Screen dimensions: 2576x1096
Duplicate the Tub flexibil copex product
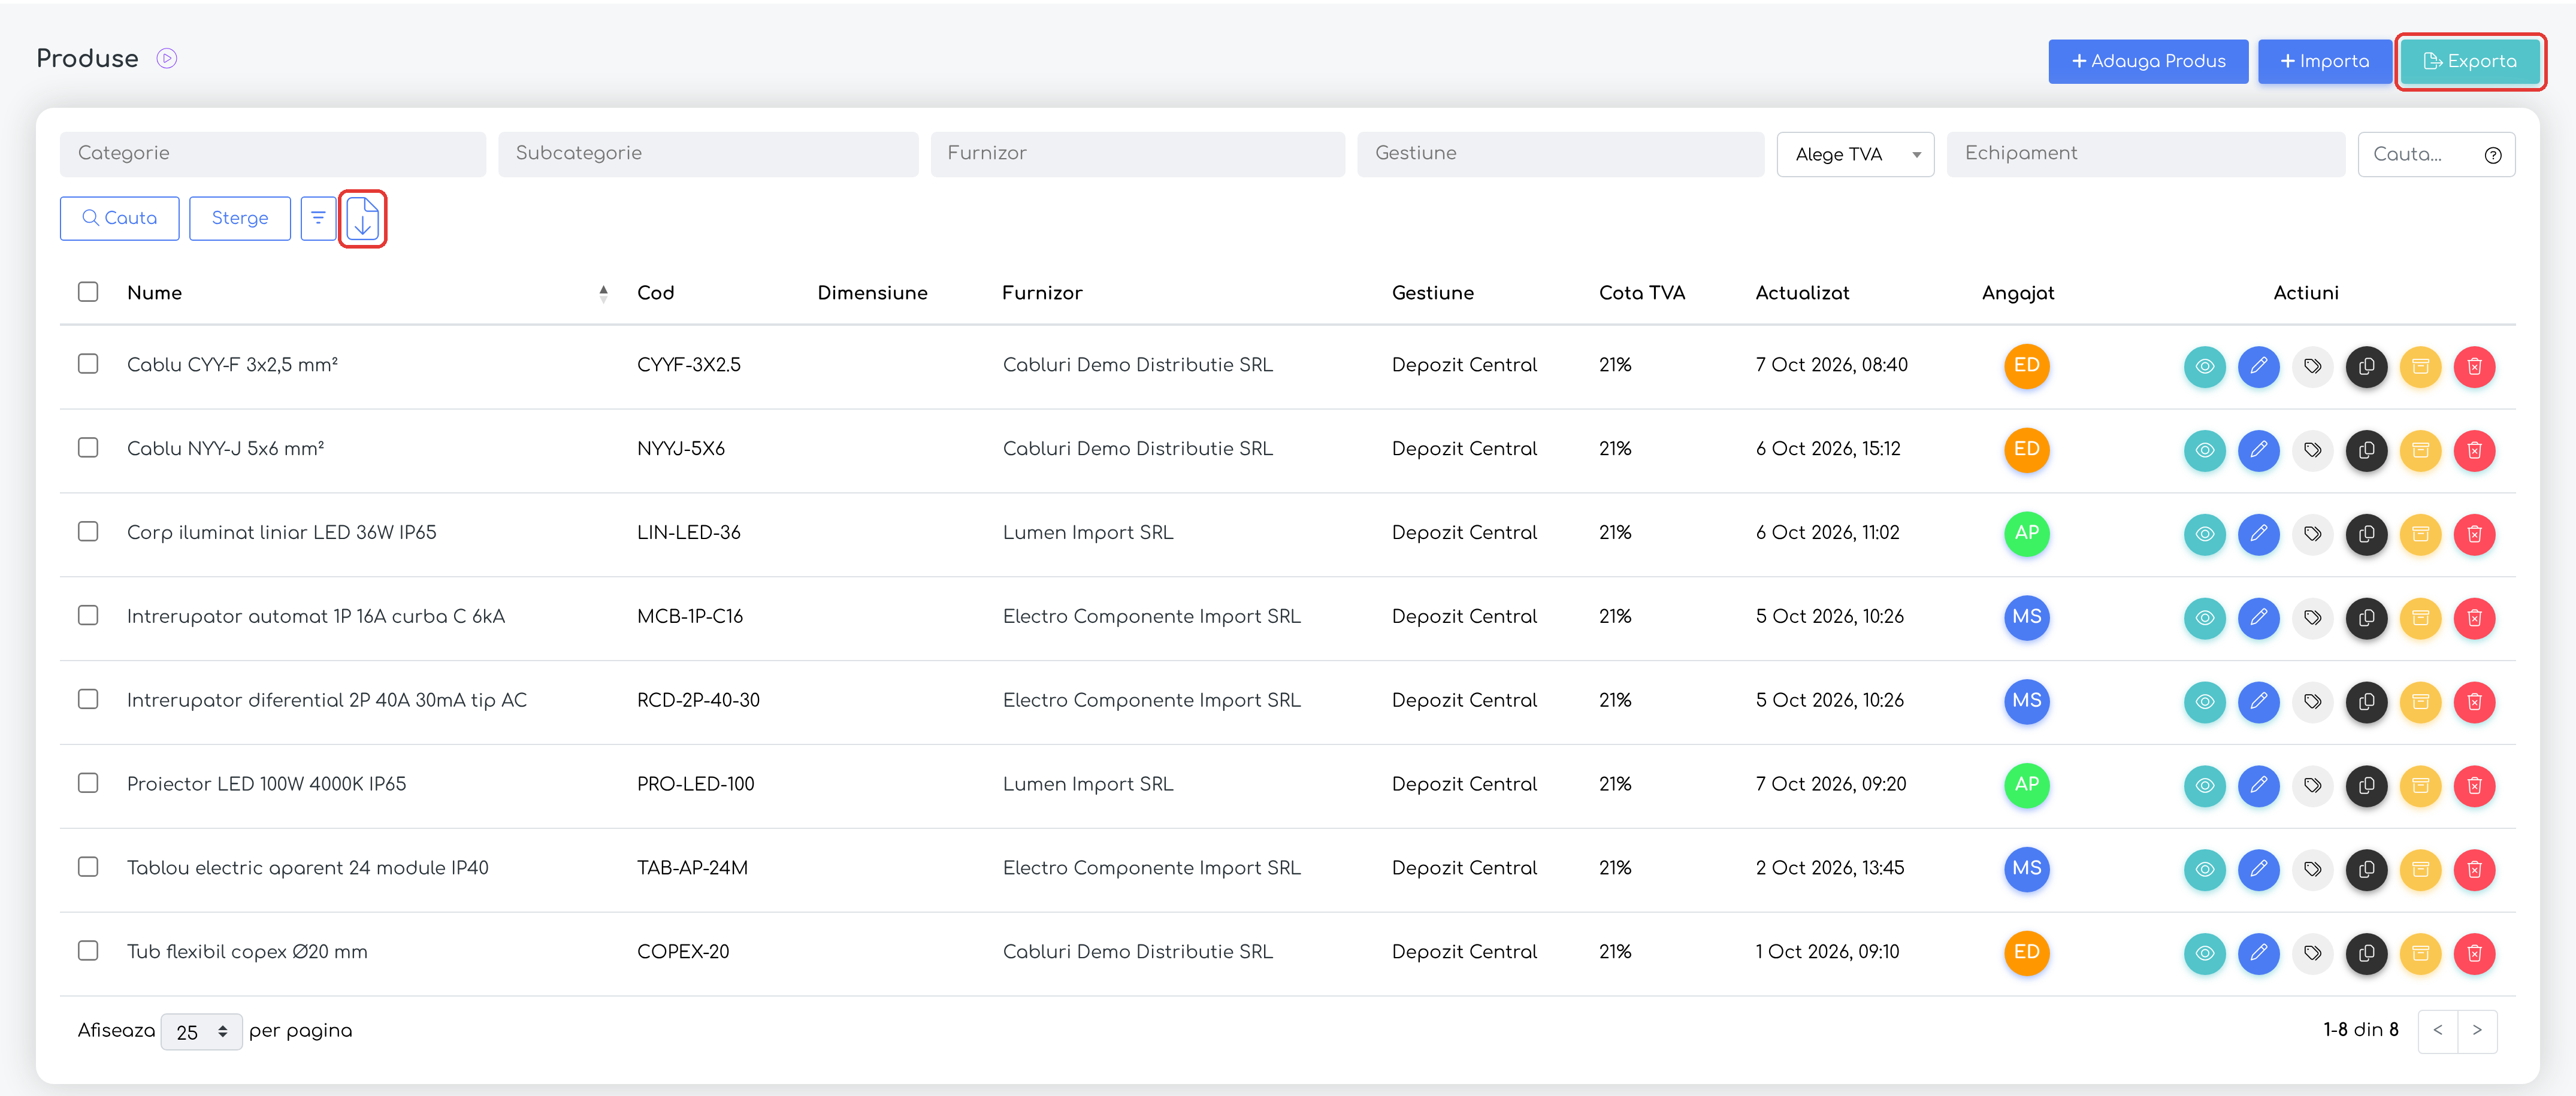pos(2366,954)
